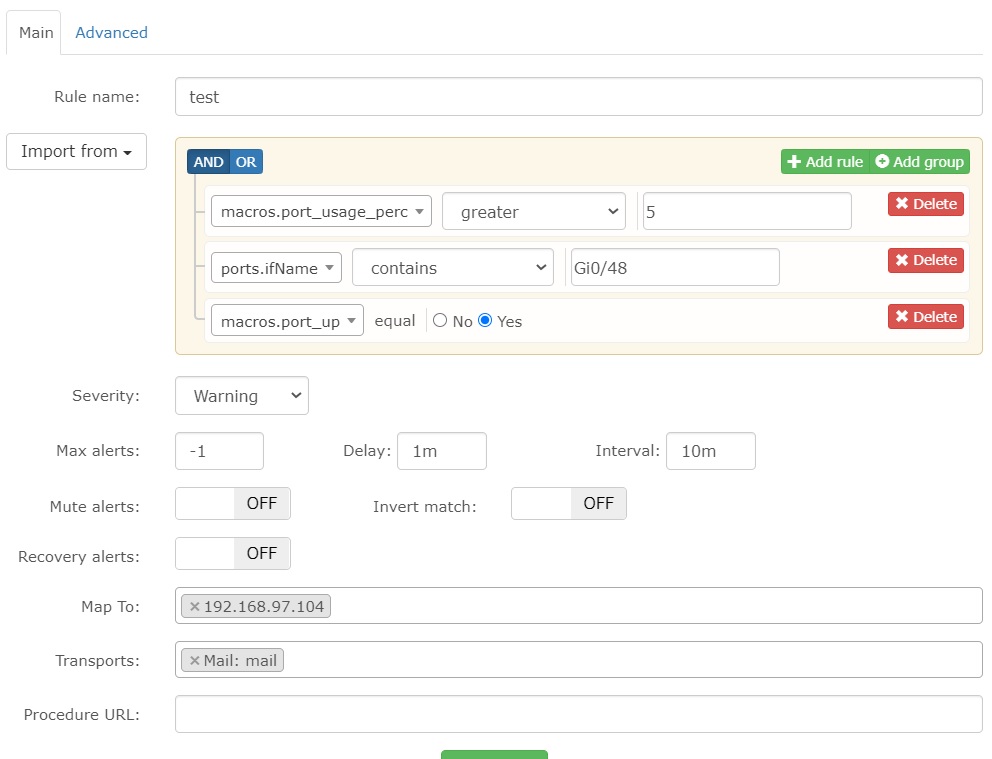The width and height of the screenshot is (992, 759).
Task: Click the Gi0/48 value field
Action: click(675, 268)
